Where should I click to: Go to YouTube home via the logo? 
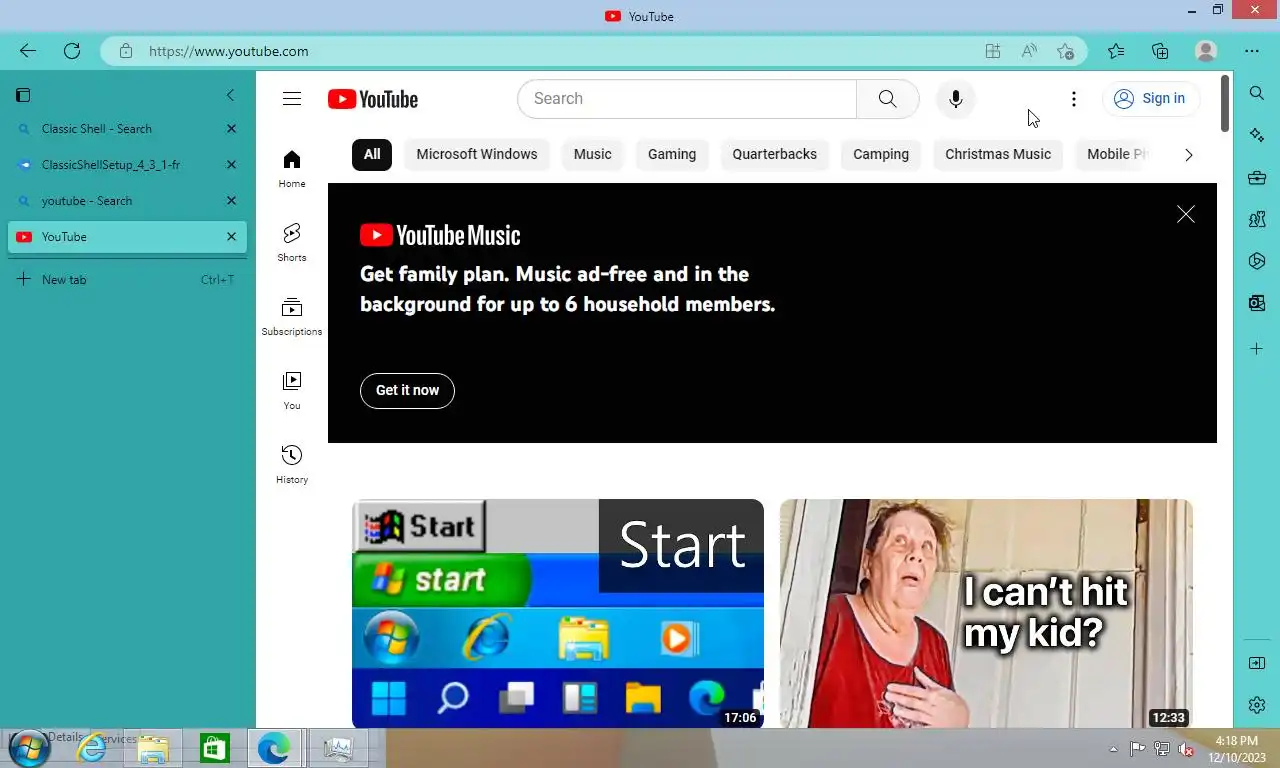pyautogui.click(x=372, y=99)
